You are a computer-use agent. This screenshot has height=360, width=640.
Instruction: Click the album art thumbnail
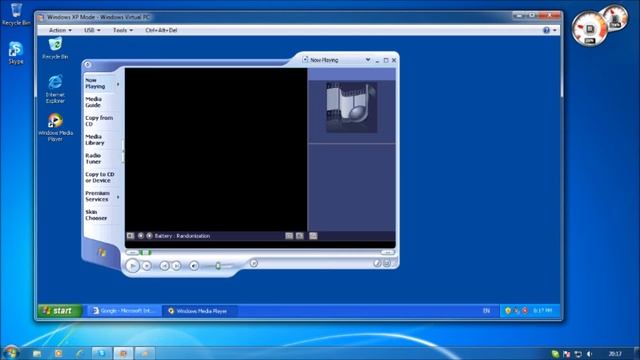tap(351, 107)
